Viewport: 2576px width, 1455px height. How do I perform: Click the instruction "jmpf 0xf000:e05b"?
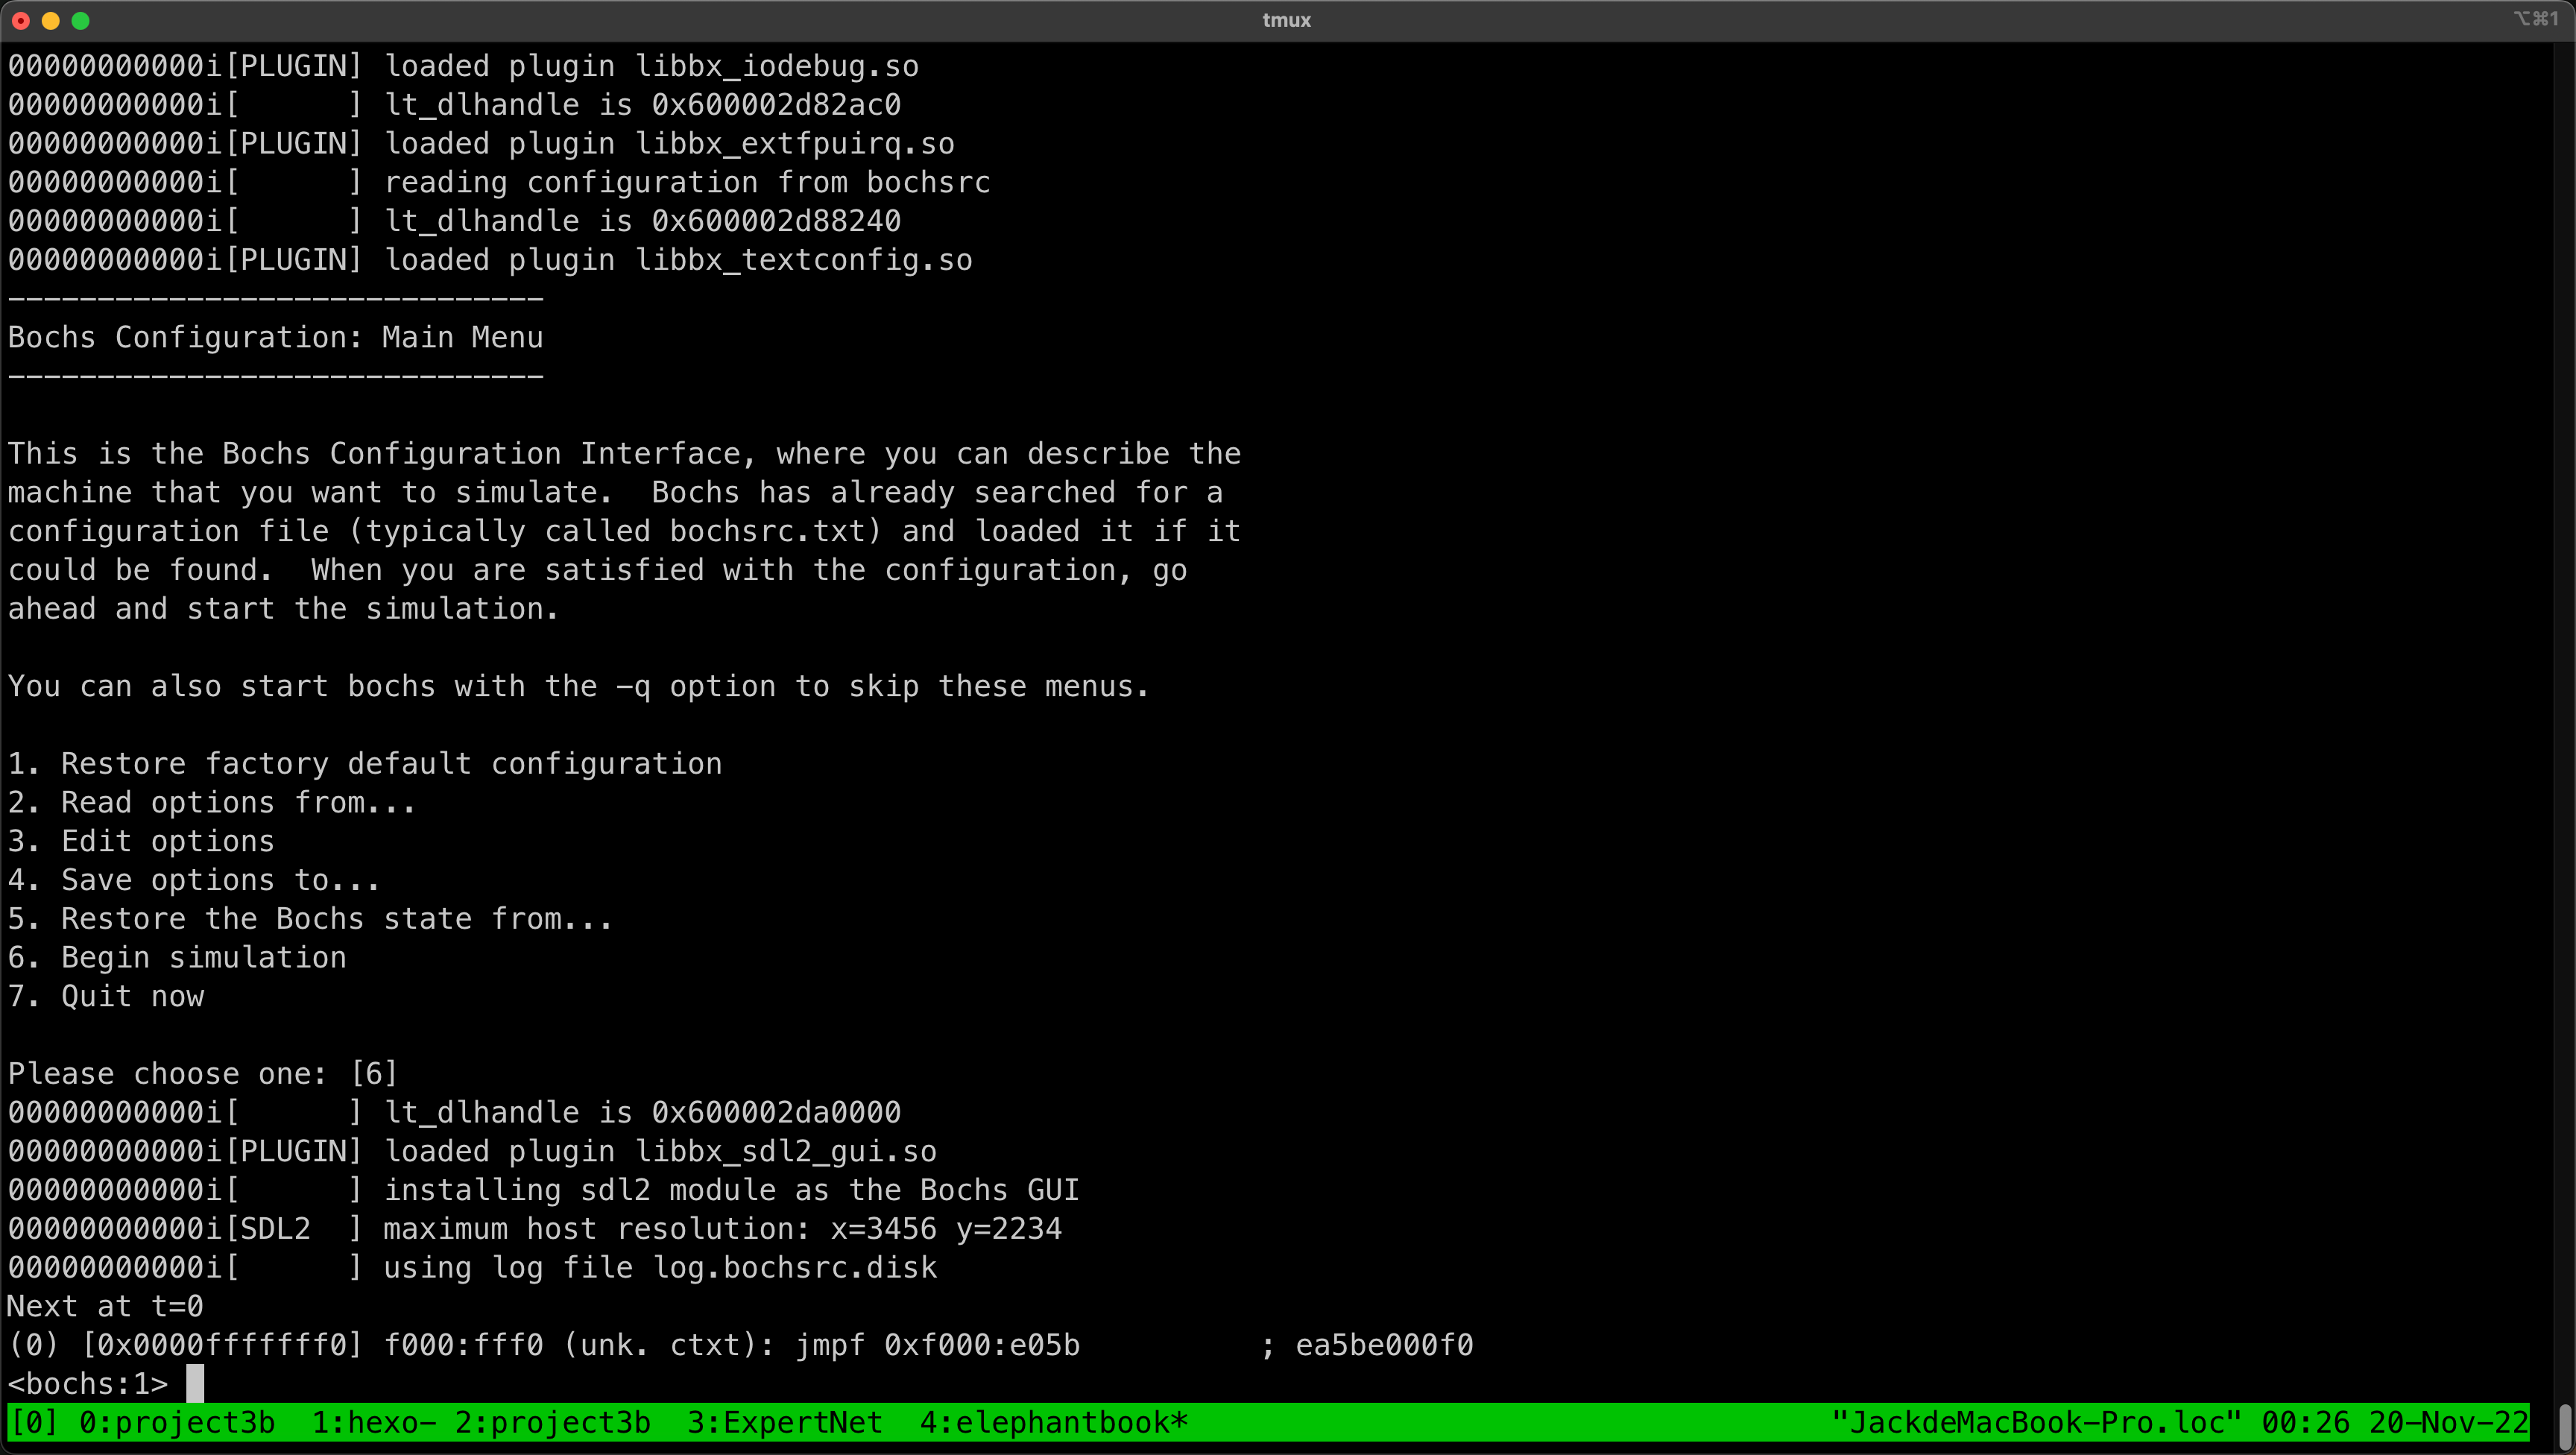(x=938, y=1346)
